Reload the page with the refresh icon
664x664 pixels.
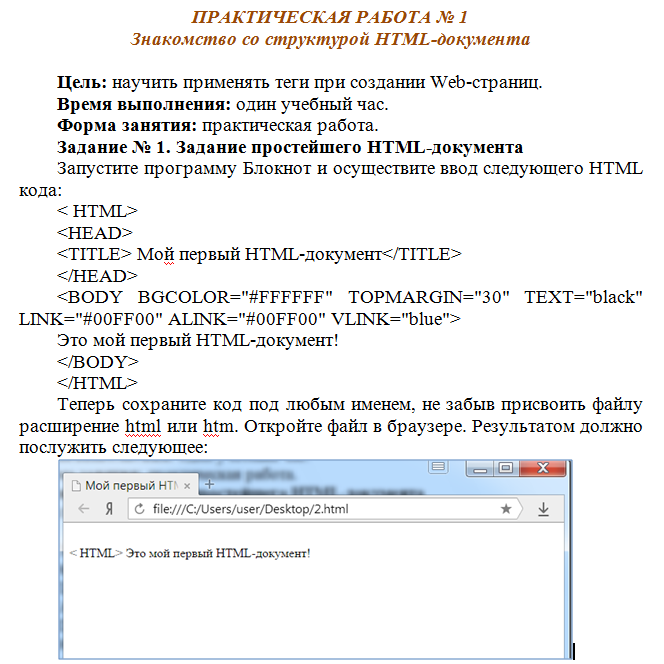139,509
